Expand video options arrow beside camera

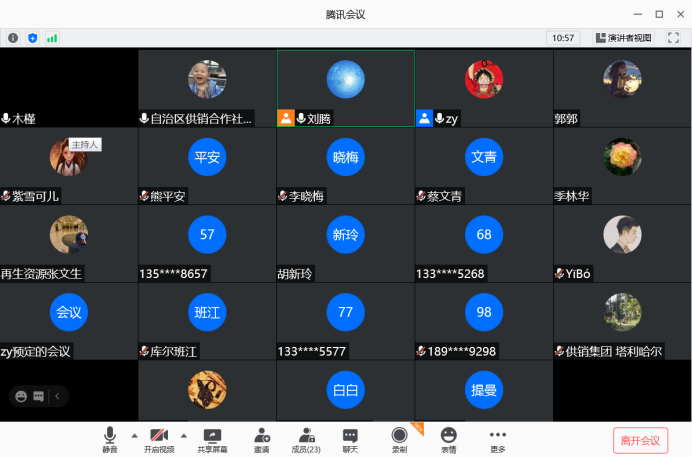(x=184, y=436)
